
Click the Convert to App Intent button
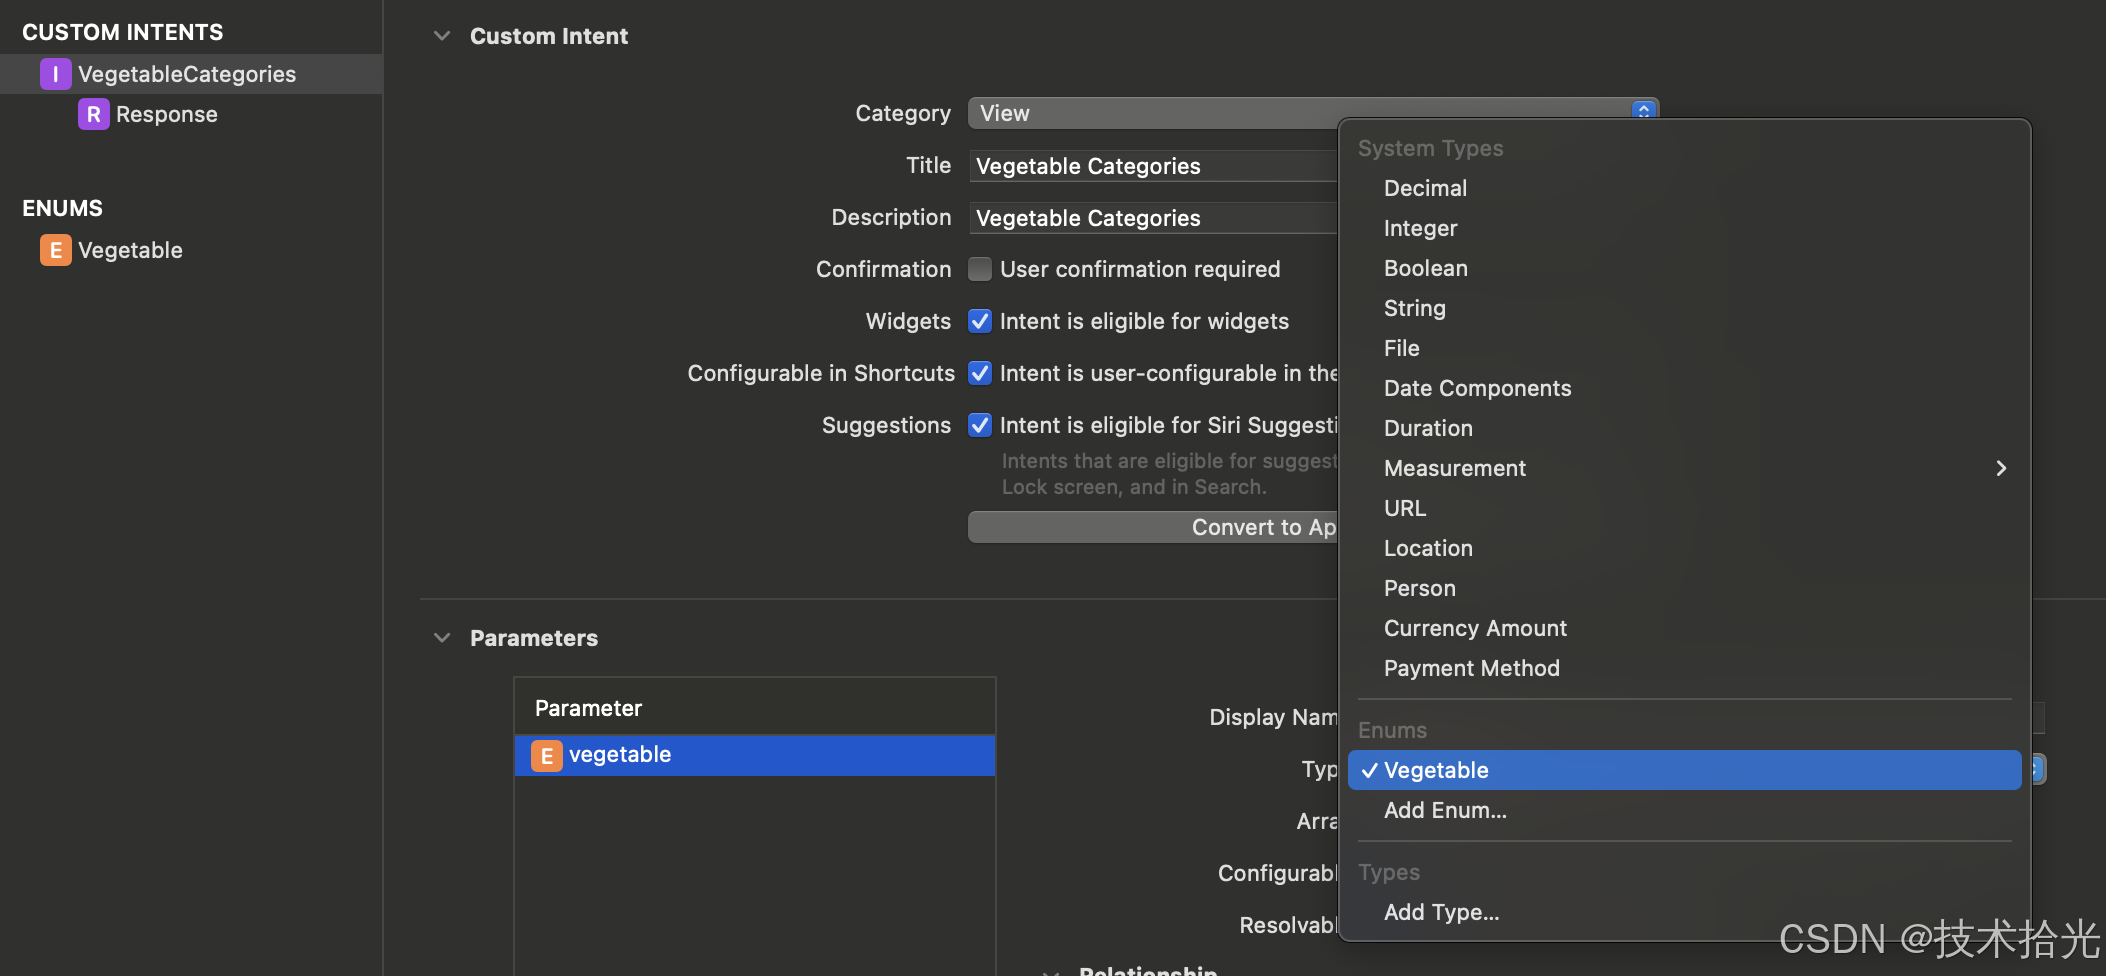coord(1153,527)
